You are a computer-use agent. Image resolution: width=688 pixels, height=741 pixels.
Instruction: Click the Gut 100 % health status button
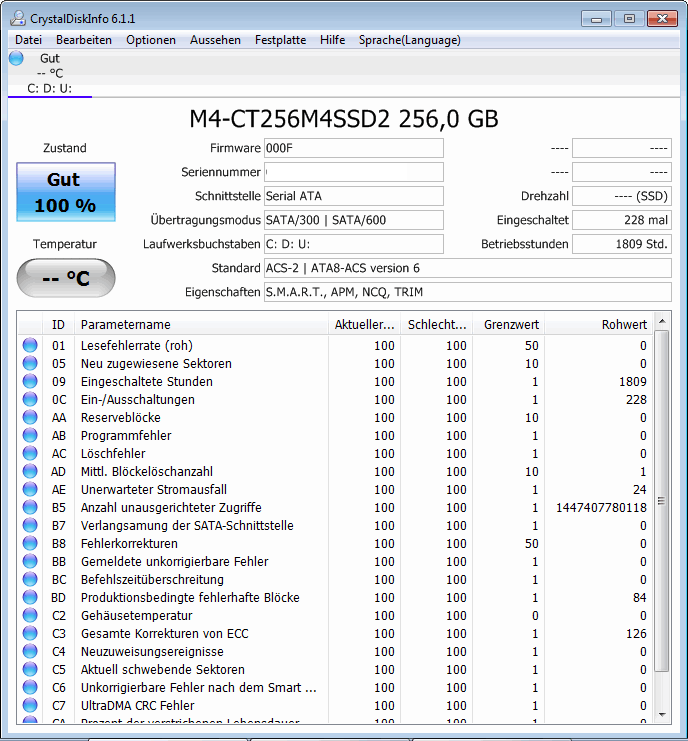point(66,192)
